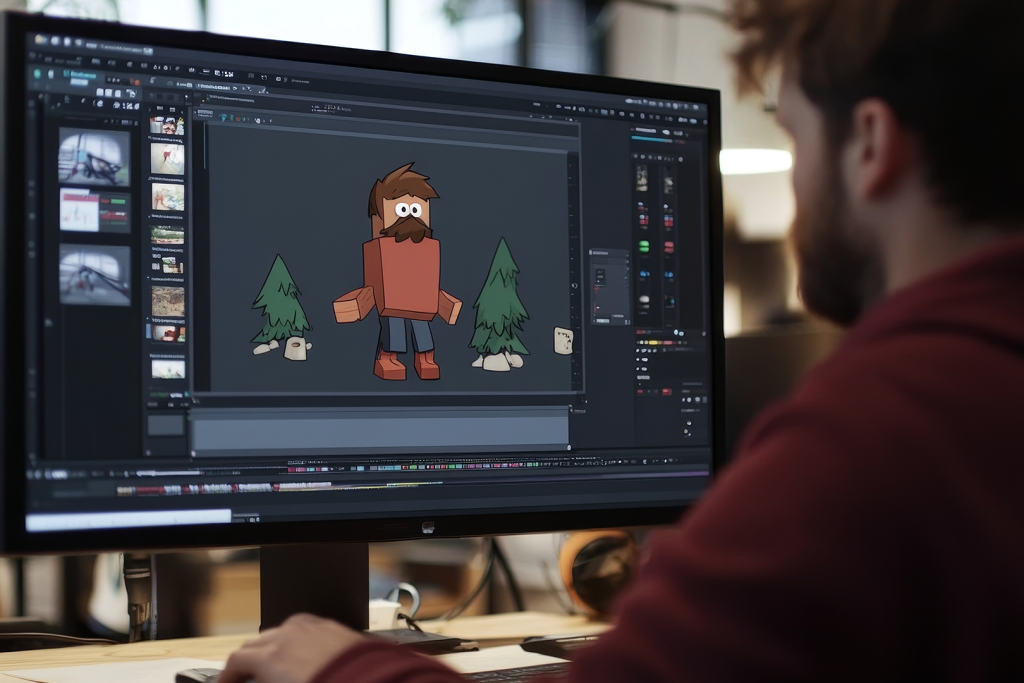
Task: Open the top preview thumbnail in left panel
Action: point(93,157)
